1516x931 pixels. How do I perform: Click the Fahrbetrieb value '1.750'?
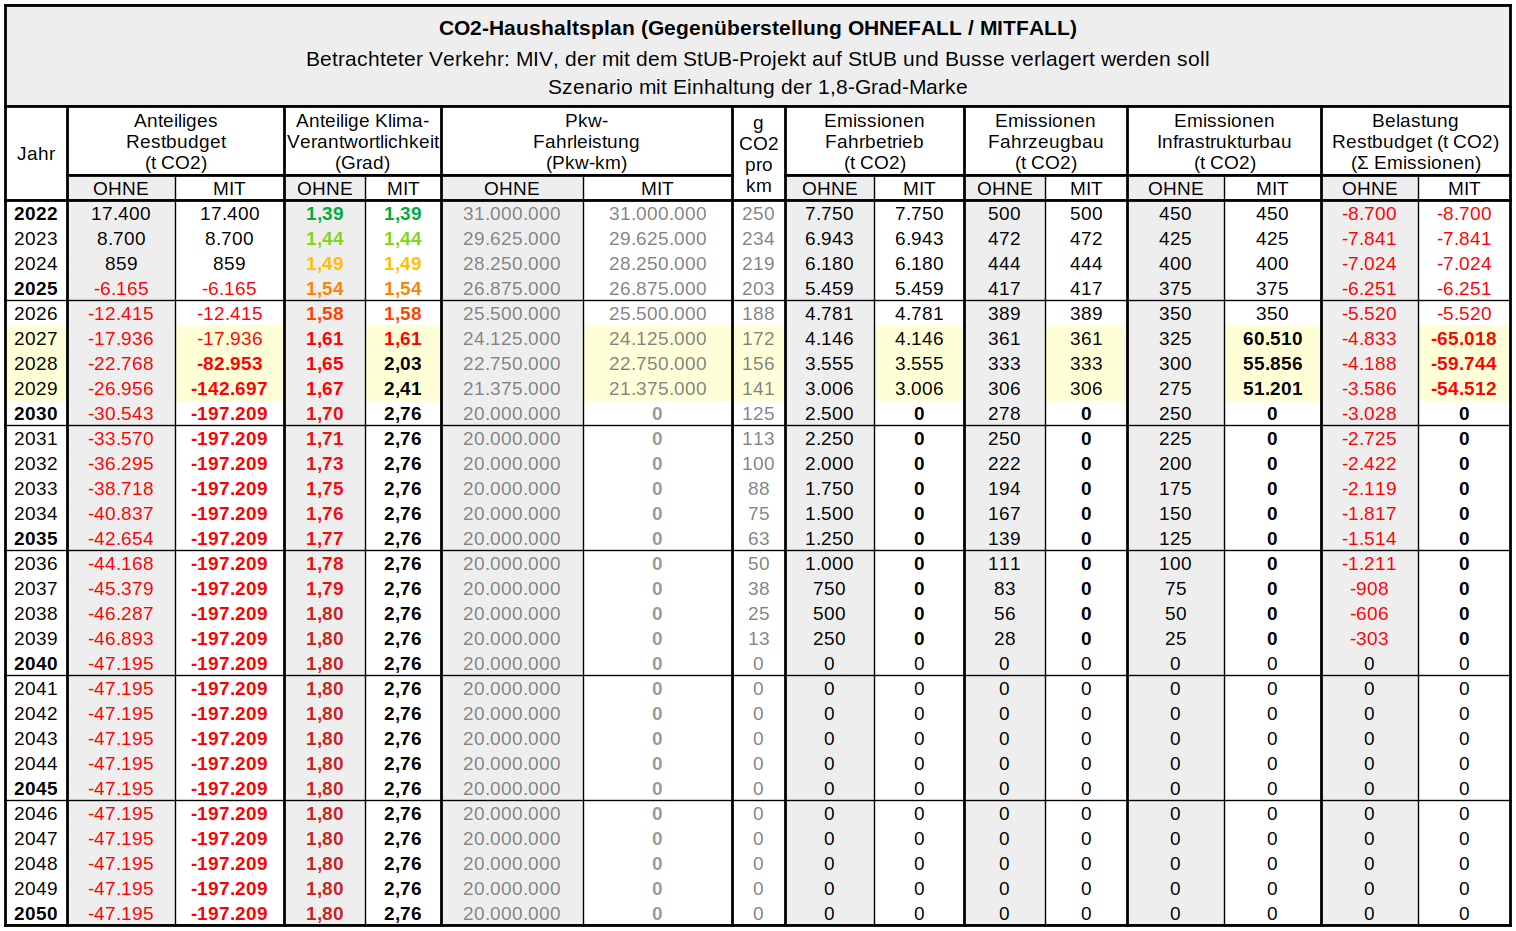(x=829, y=489)
